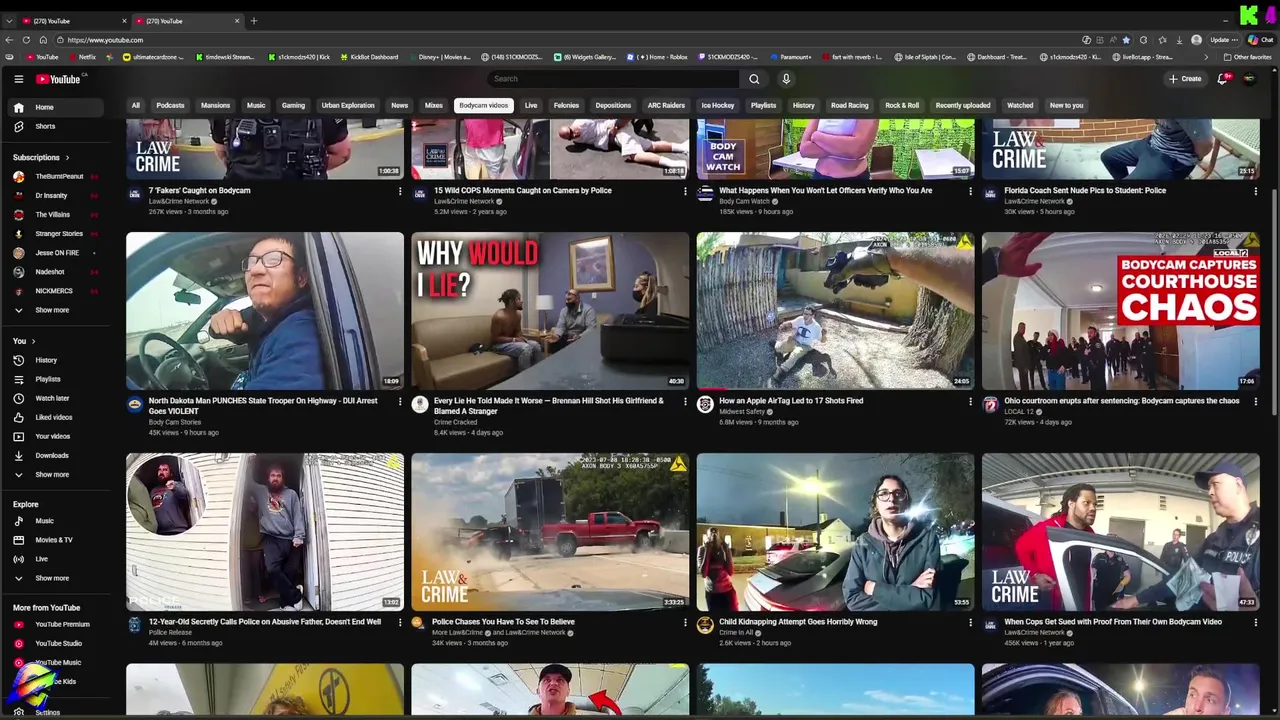The width and height of the screenshot is (1280, 720).
Task: Open options menu for 'How an Apple AirTag' video
Action: pyautogui.click(x=970, y=402)
